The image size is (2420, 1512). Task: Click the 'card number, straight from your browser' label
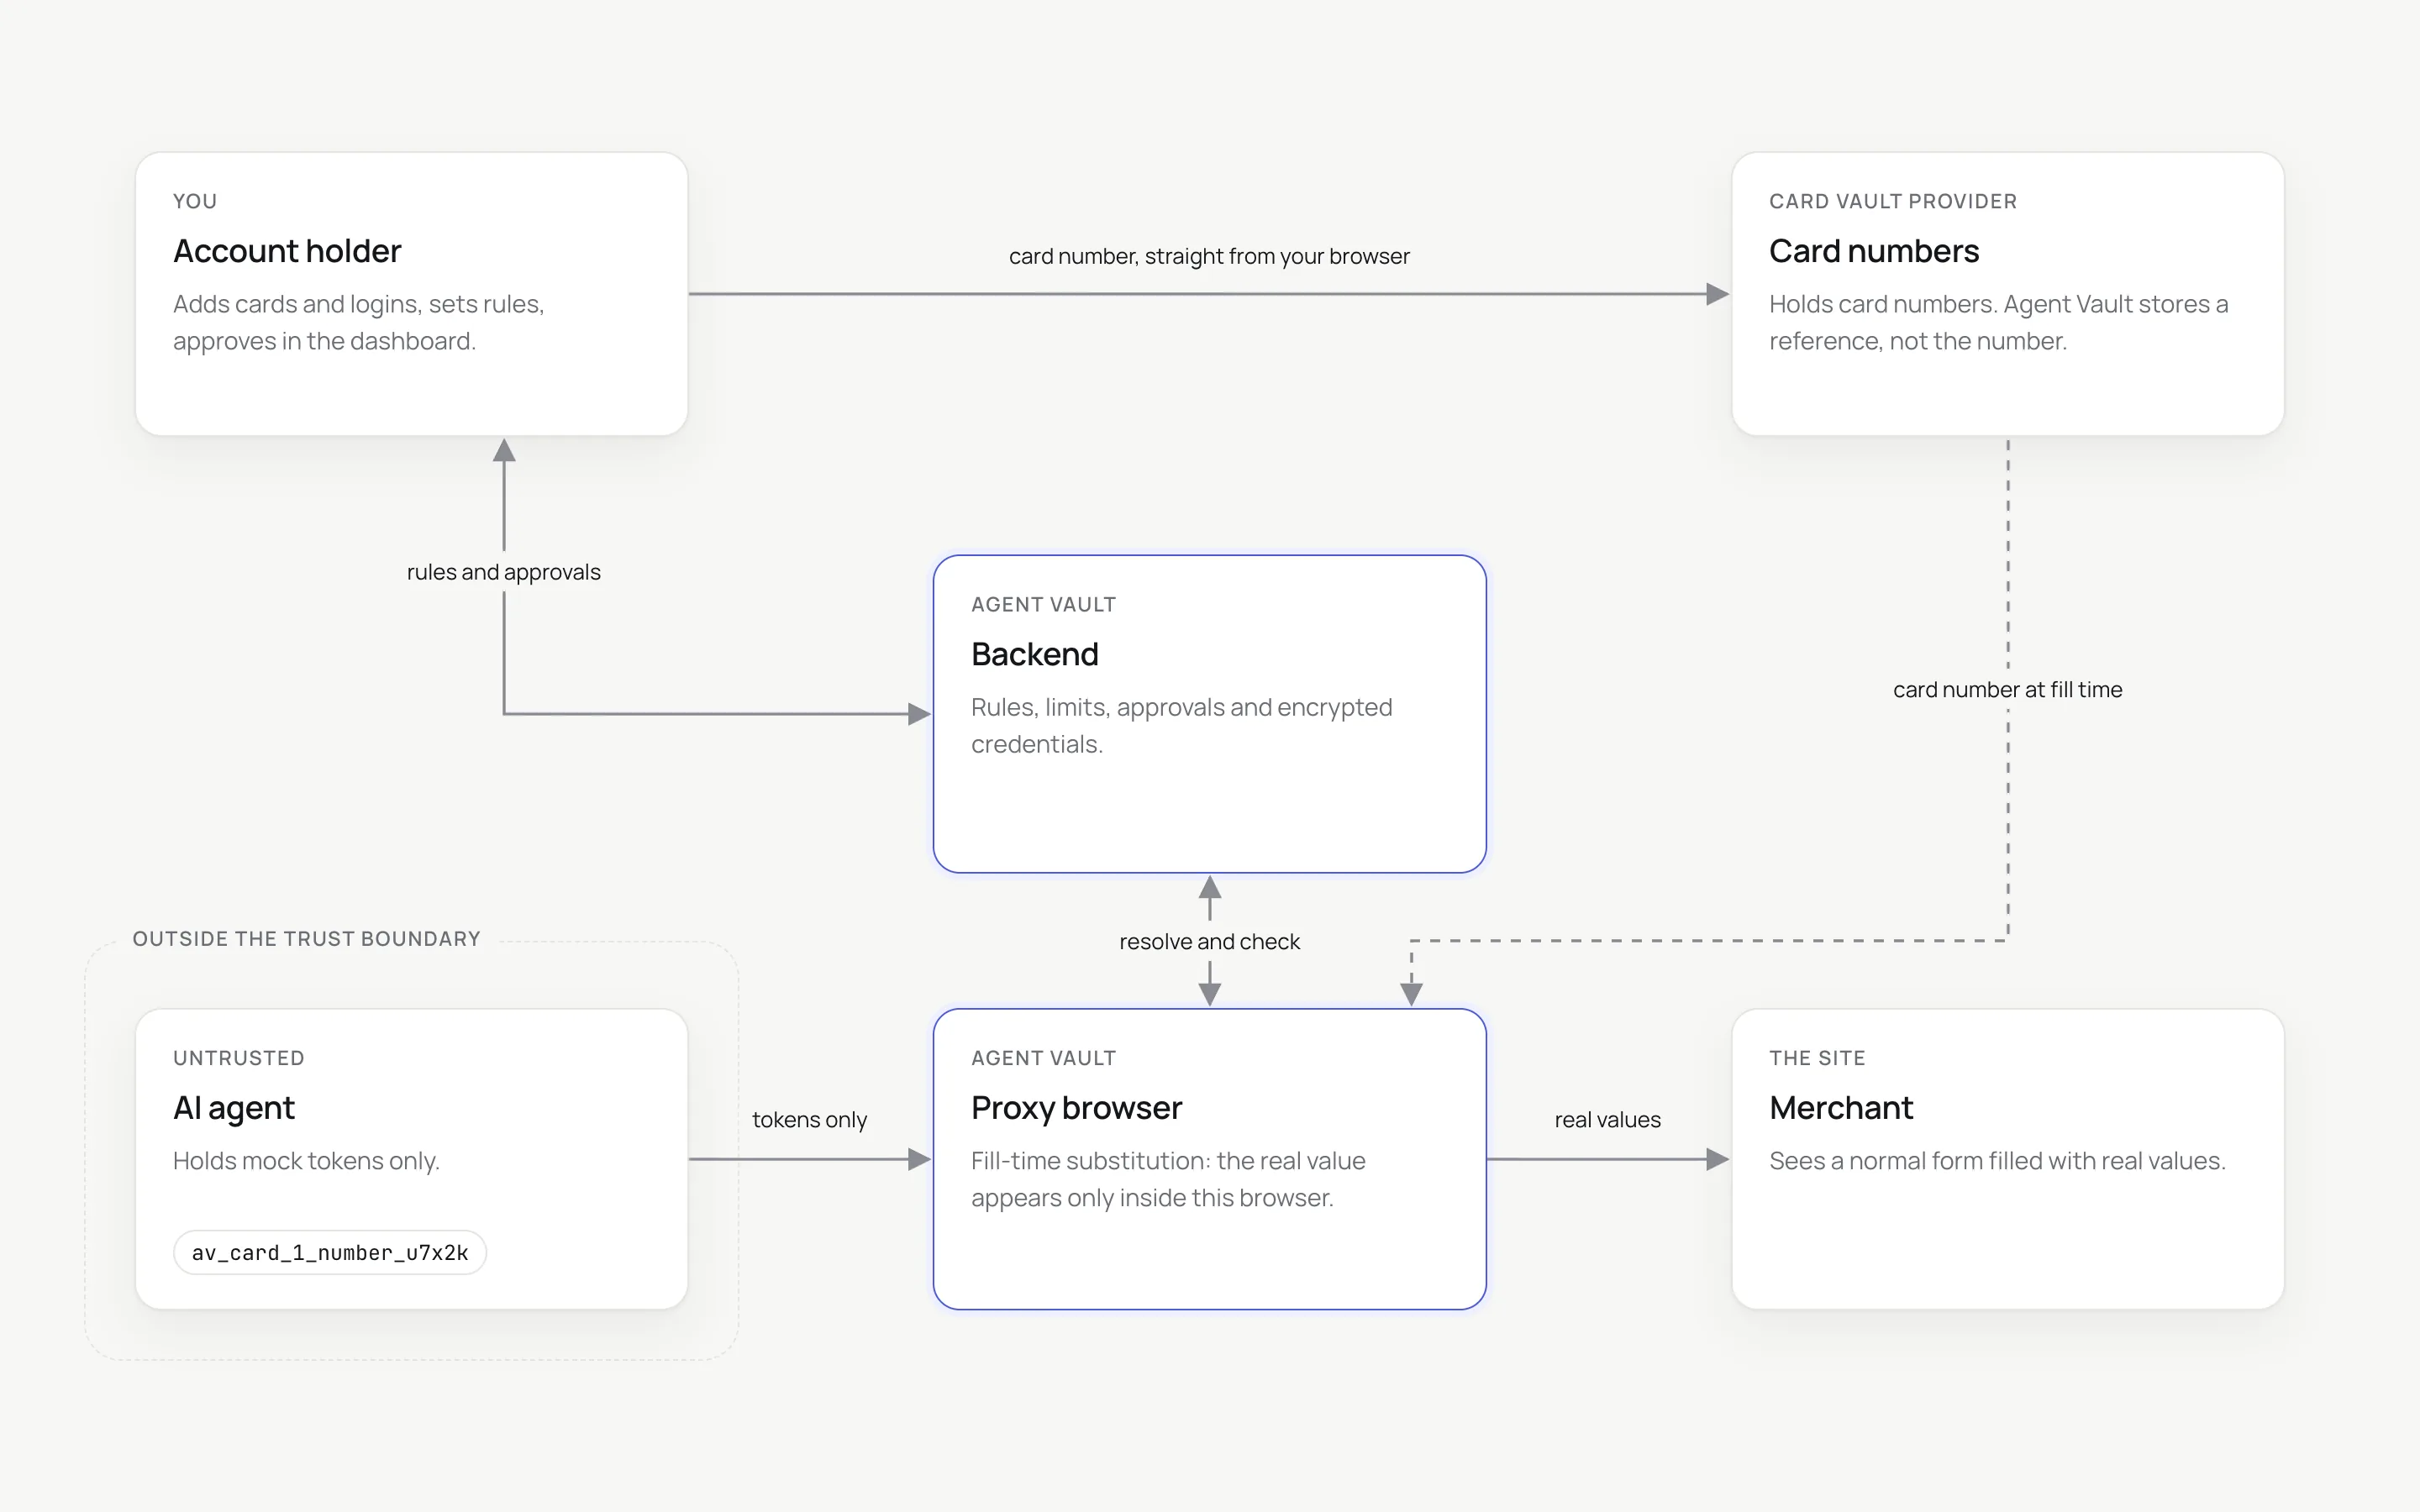(x=1209, y=256)
